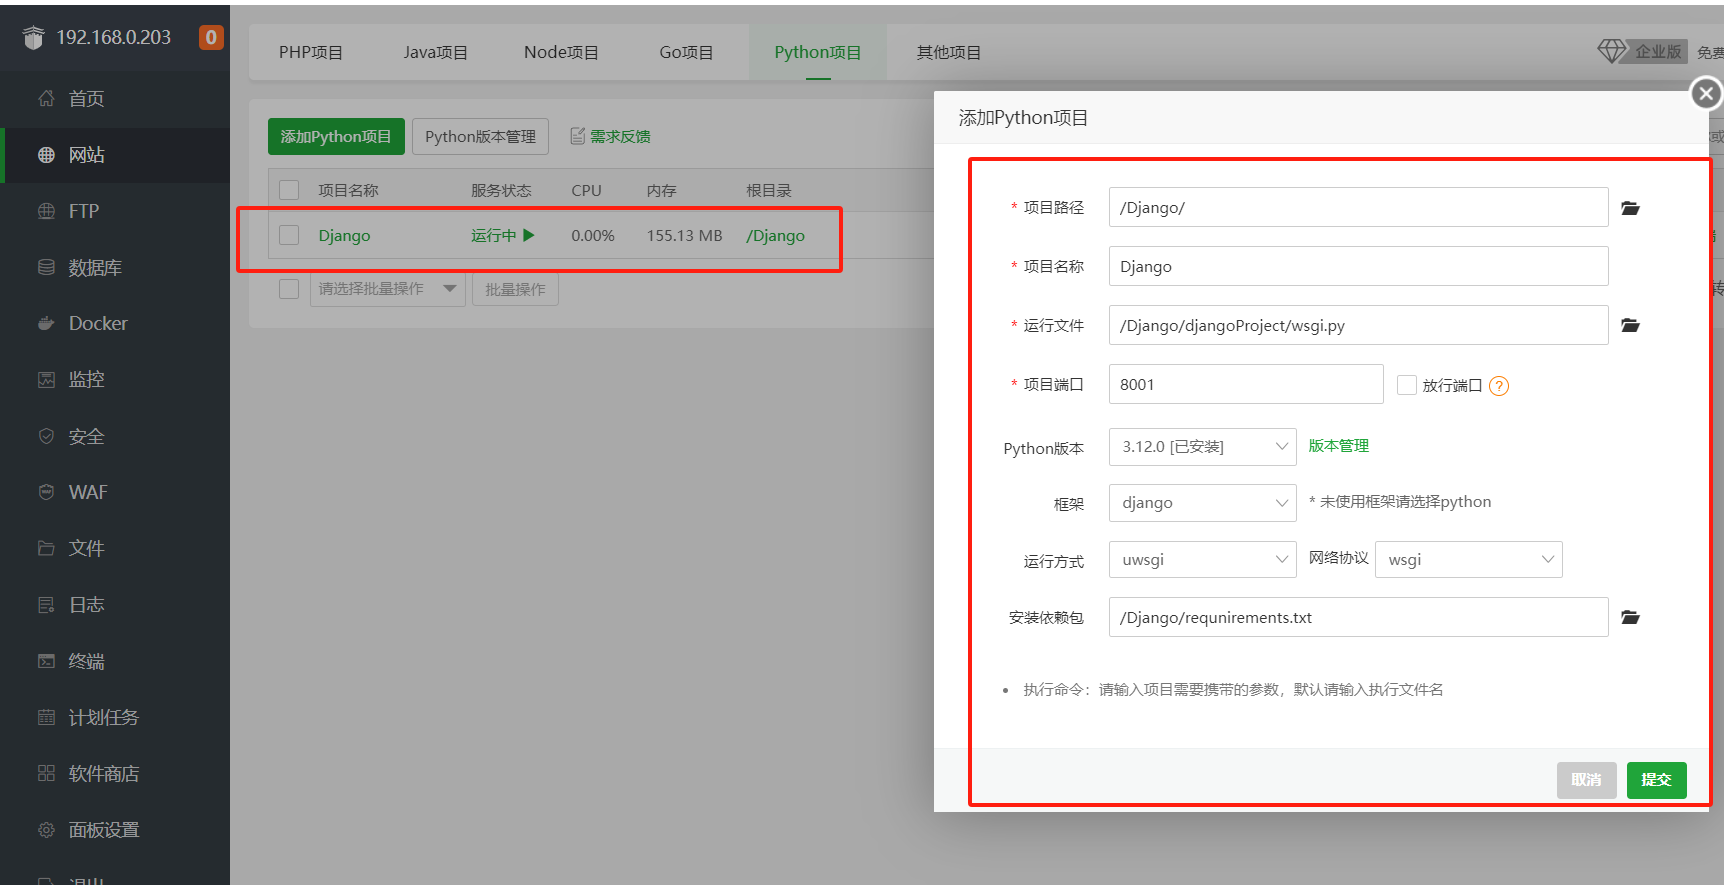Click the 监控 monitor icon
1724x885 pixels.
[x=46, y=379]
